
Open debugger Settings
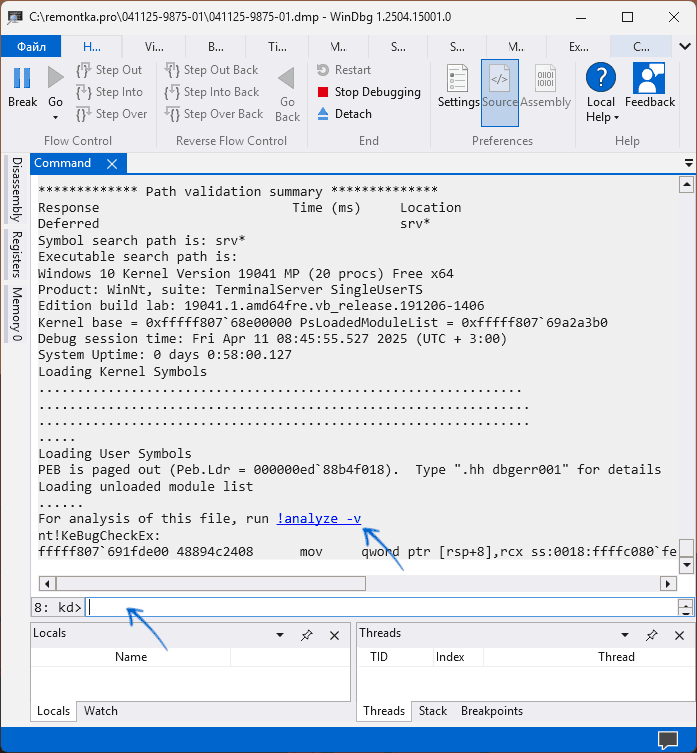[458, 87]
